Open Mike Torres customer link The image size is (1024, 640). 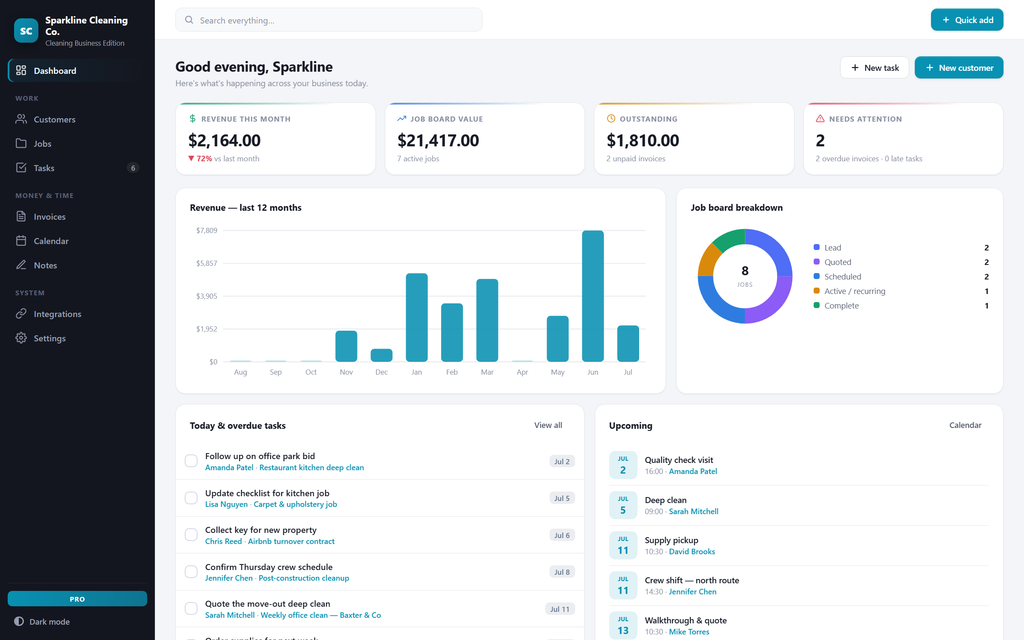coord(689,632)
